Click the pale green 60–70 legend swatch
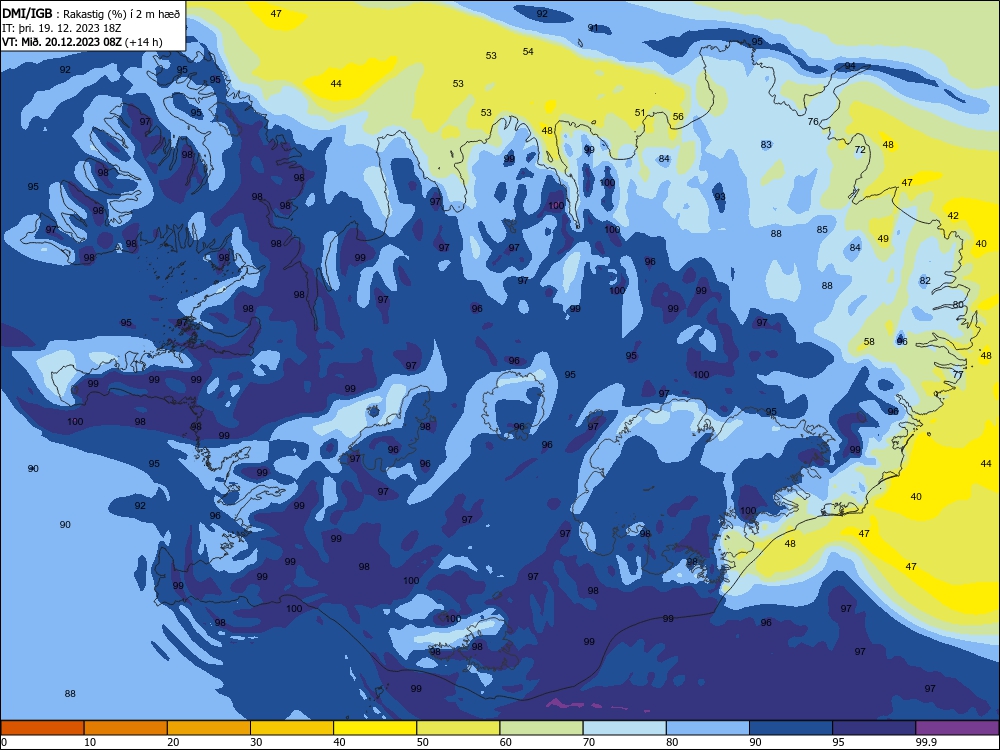The height and width of the screenshot is (750, 1000). coord(541,728)
